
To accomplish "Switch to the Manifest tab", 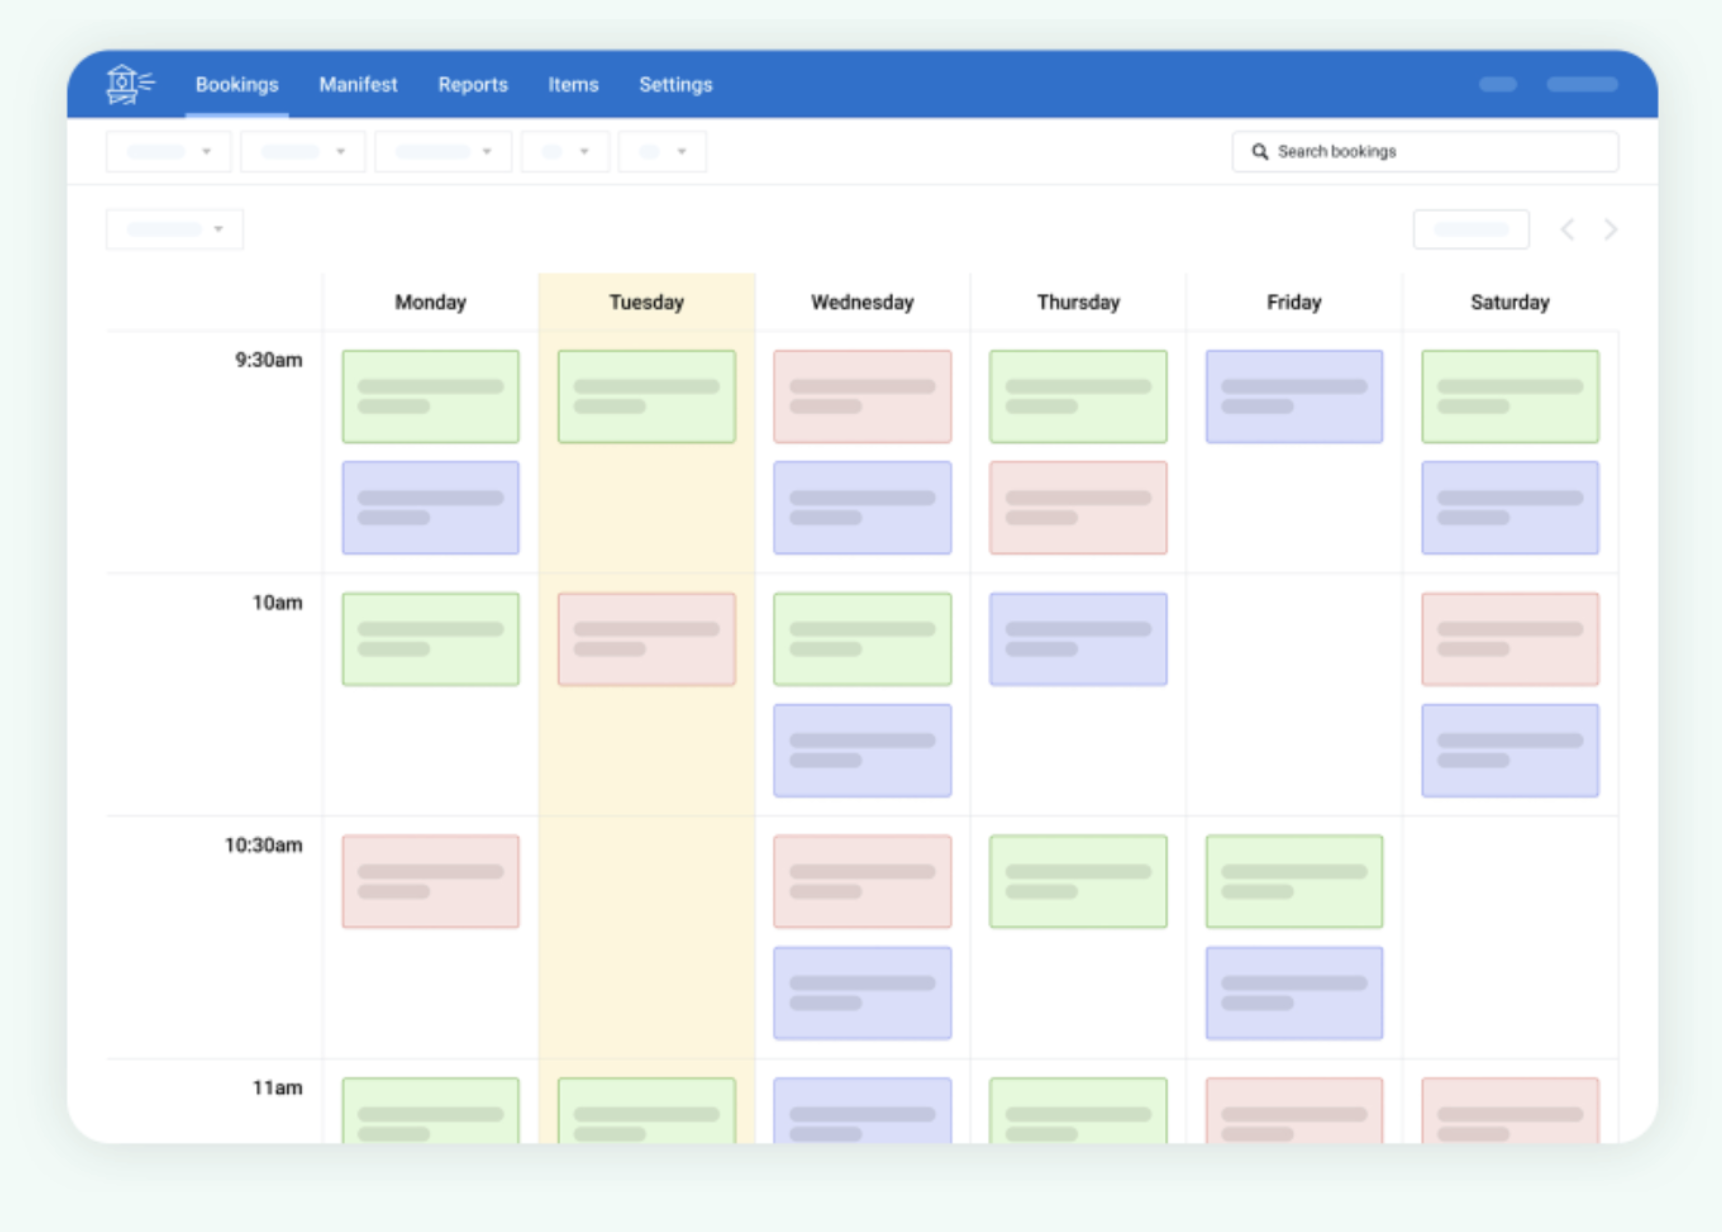I will (358, 85).
